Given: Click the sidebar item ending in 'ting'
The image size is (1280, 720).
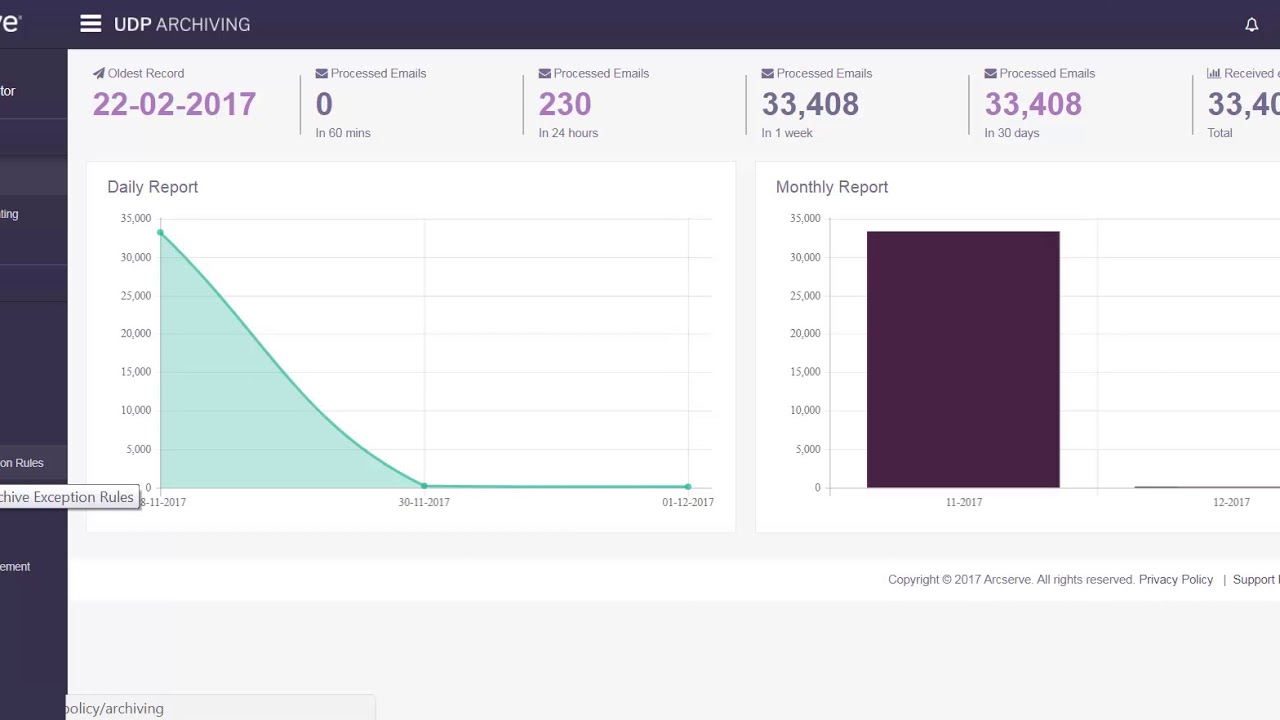Looking at the screenshot, I should [9, 214].
